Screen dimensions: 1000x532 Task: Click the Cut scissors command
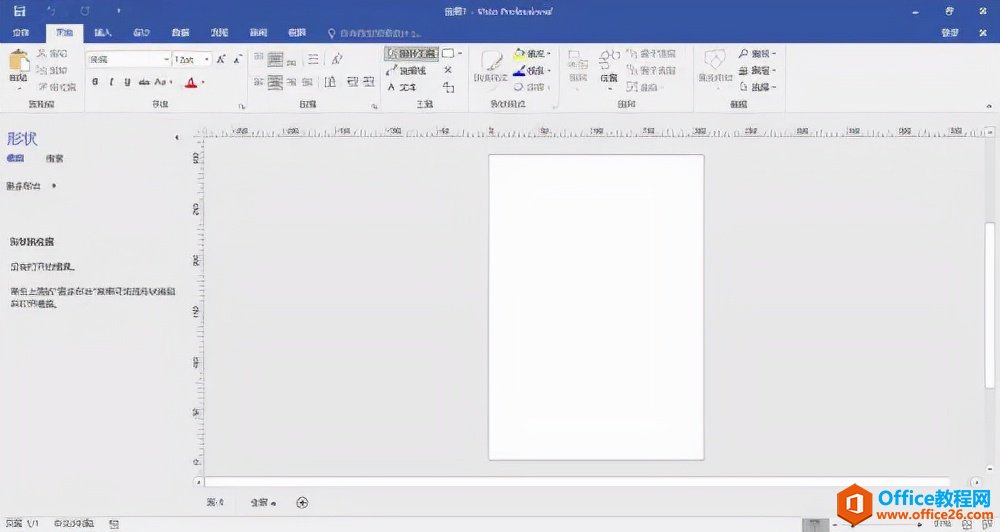[x=52, y=54]
